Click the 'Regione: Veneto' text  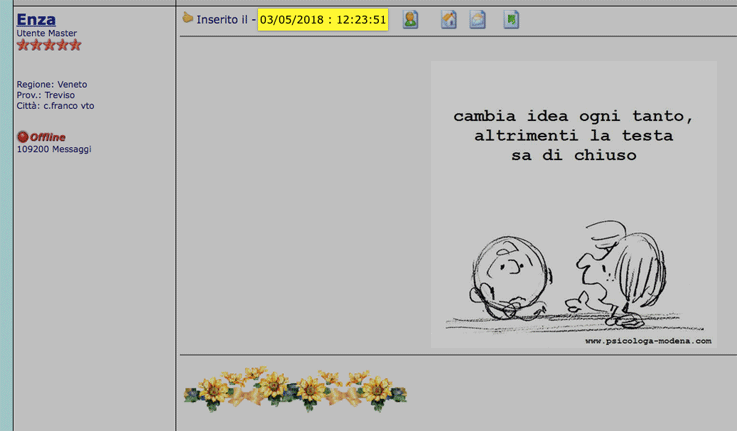tap(52, 85)
